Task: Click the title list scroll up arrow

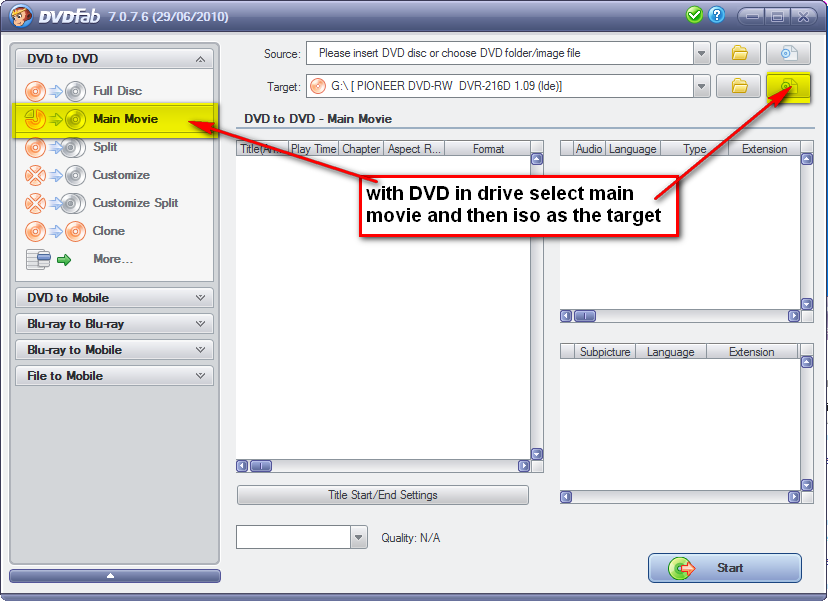Action: tap(537, 158)
